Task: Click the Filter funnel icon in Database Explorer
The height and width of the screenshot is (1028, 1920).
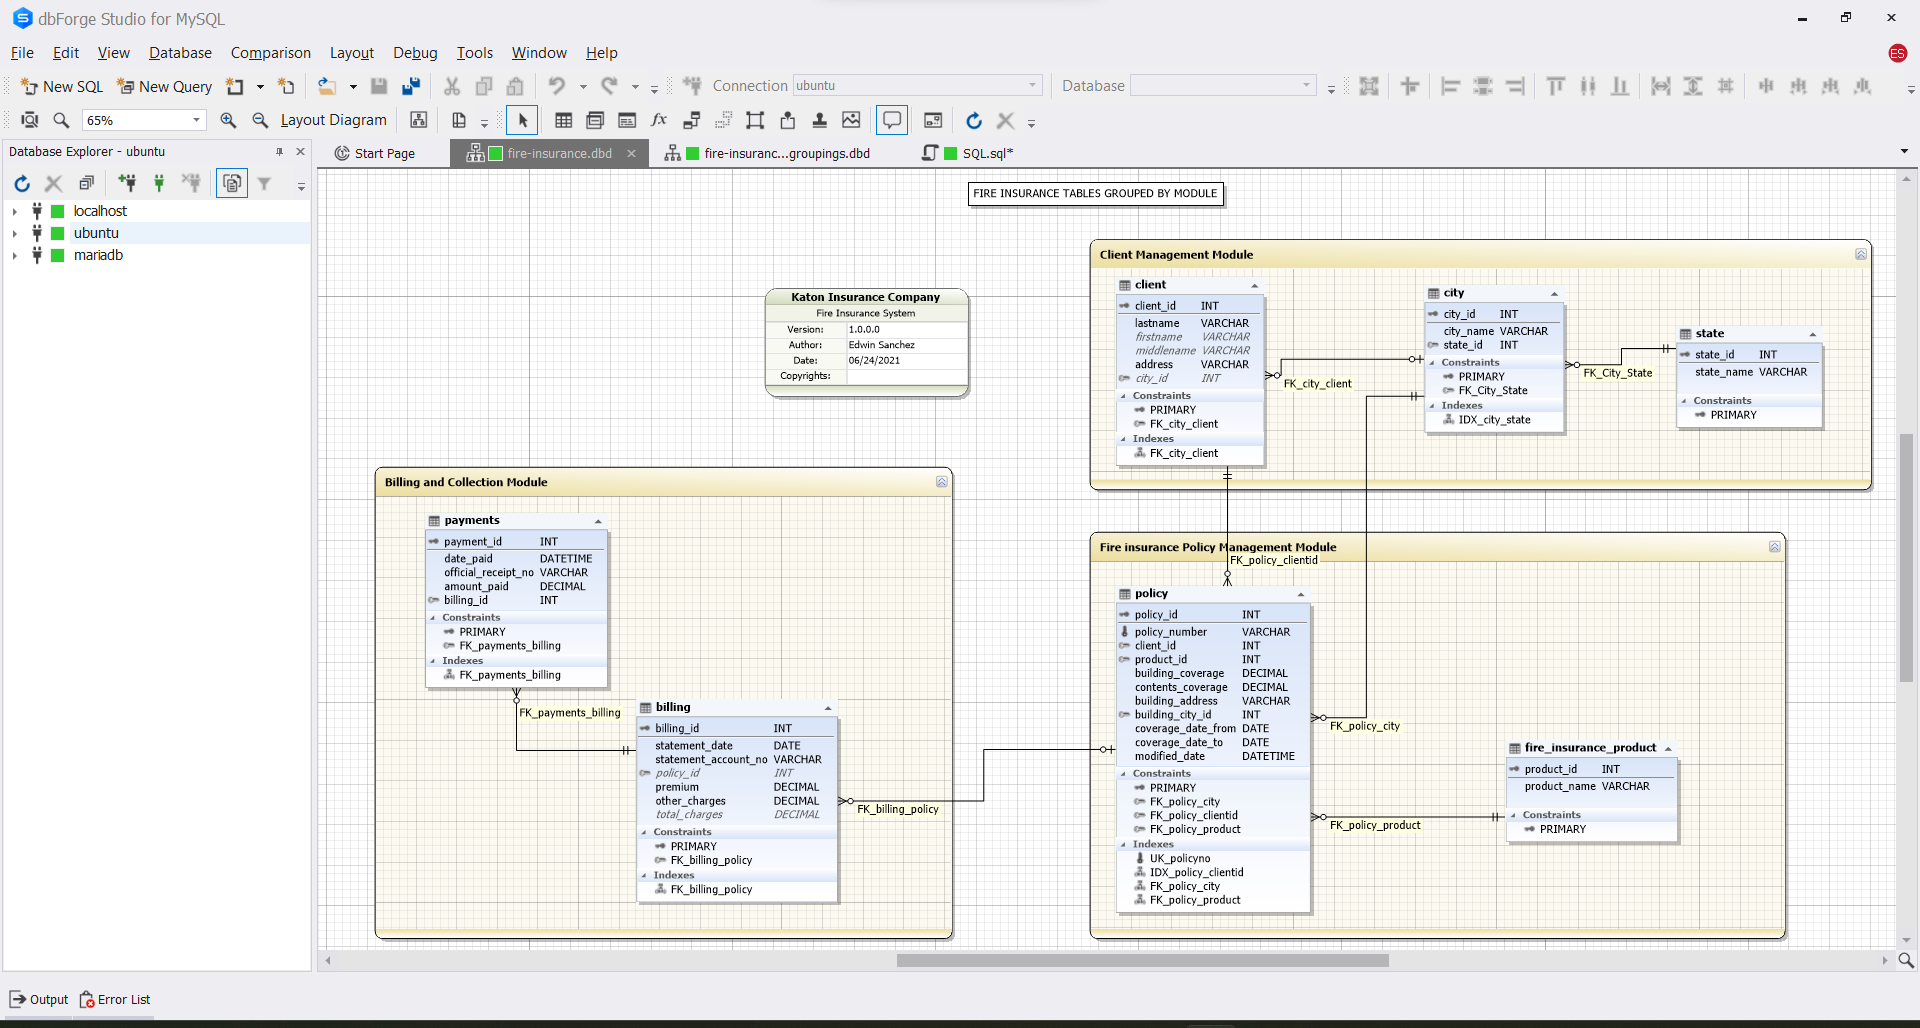Action: pyautogui.click(x=264, y=183)
